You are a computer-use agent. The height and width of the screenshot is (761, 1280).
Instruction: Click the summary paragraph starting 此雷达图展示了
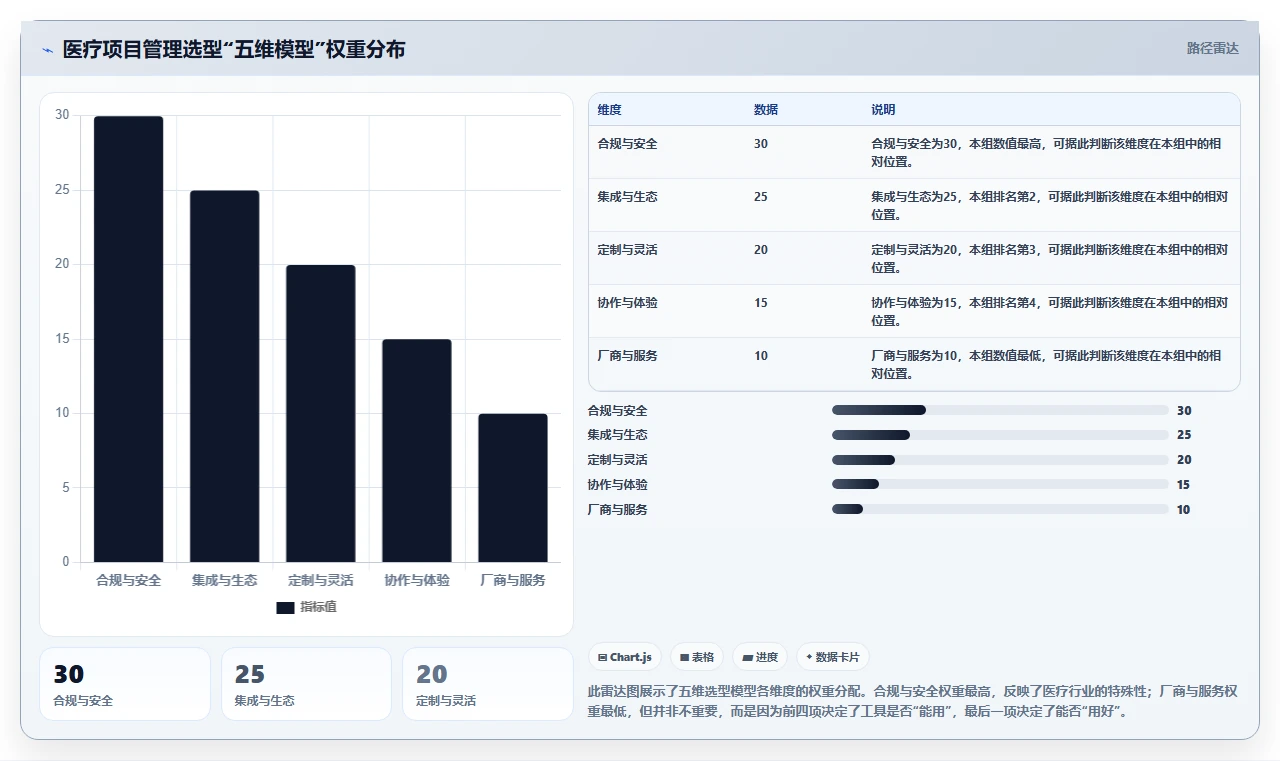[913, 702]
